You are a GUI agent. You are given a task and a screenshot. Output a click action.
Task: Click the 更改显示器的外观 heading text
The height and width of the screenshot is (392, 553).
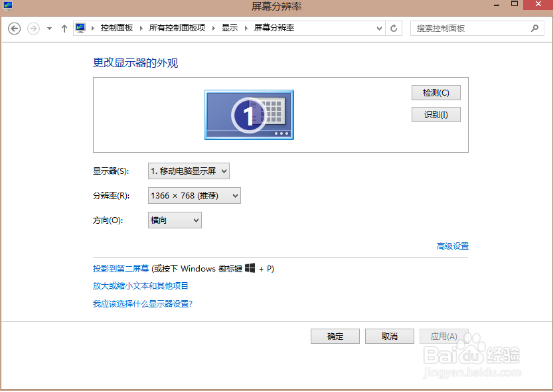135,63
